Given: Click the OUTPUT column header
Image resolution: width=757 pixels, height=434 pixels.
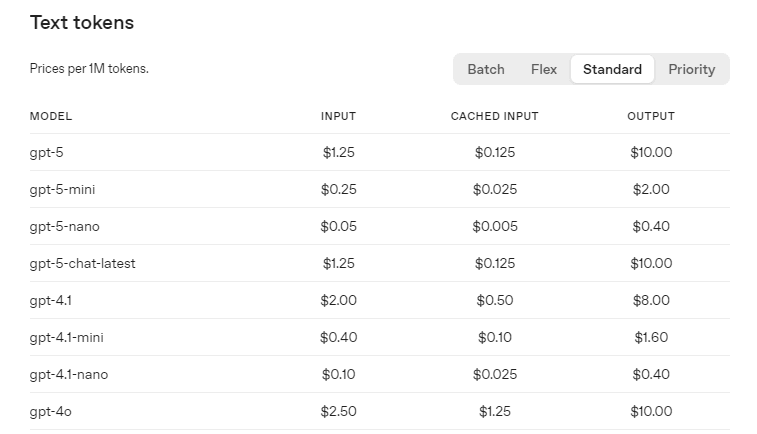Looking at the screenshot, I should (651, 116).
